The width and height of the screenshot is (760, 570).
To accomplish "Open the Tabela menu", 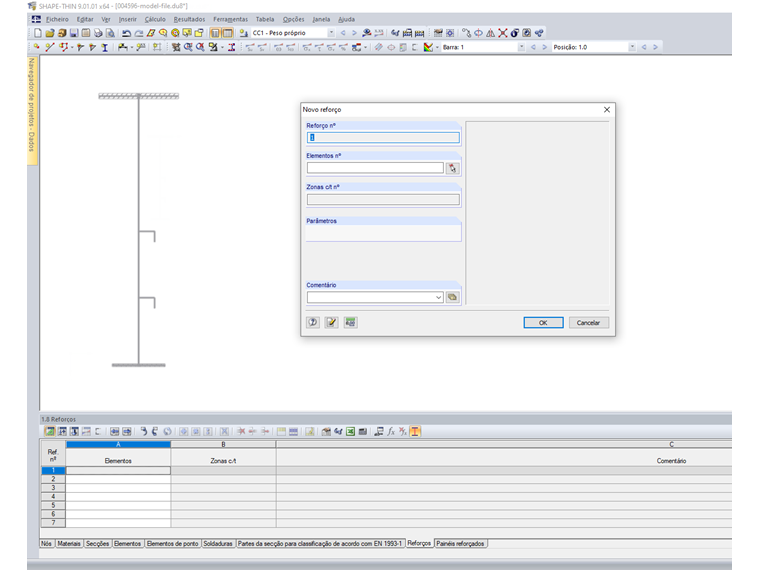I will (x=265, y=19).
